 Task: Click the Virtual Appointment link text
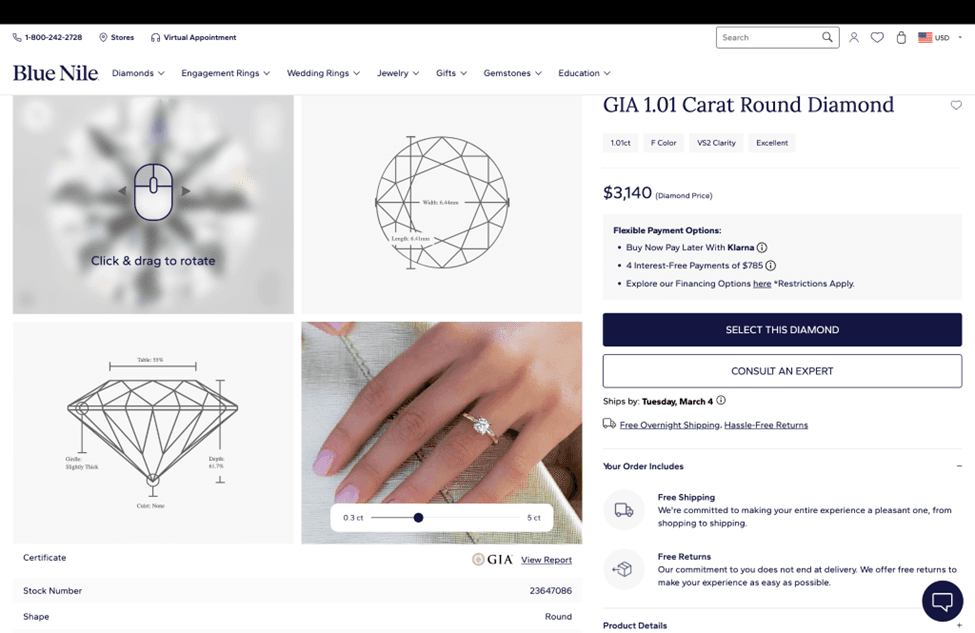click(x=200, y=37)
